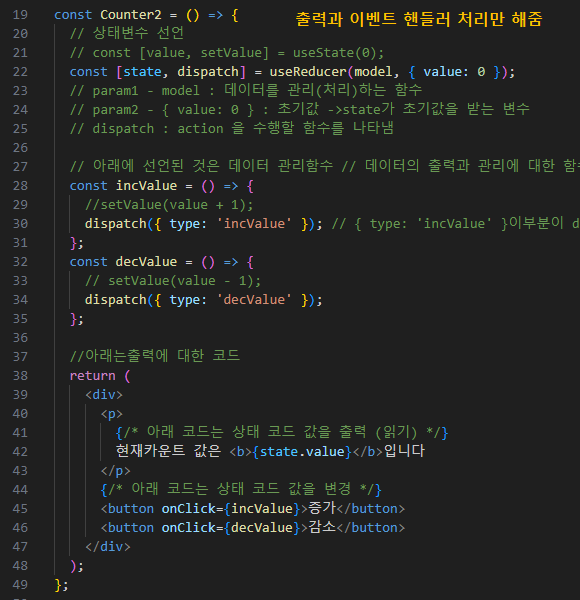Click the 'model' argument in useReducer
This screenshot has width=580, height=600.
[x=373, y=72]
